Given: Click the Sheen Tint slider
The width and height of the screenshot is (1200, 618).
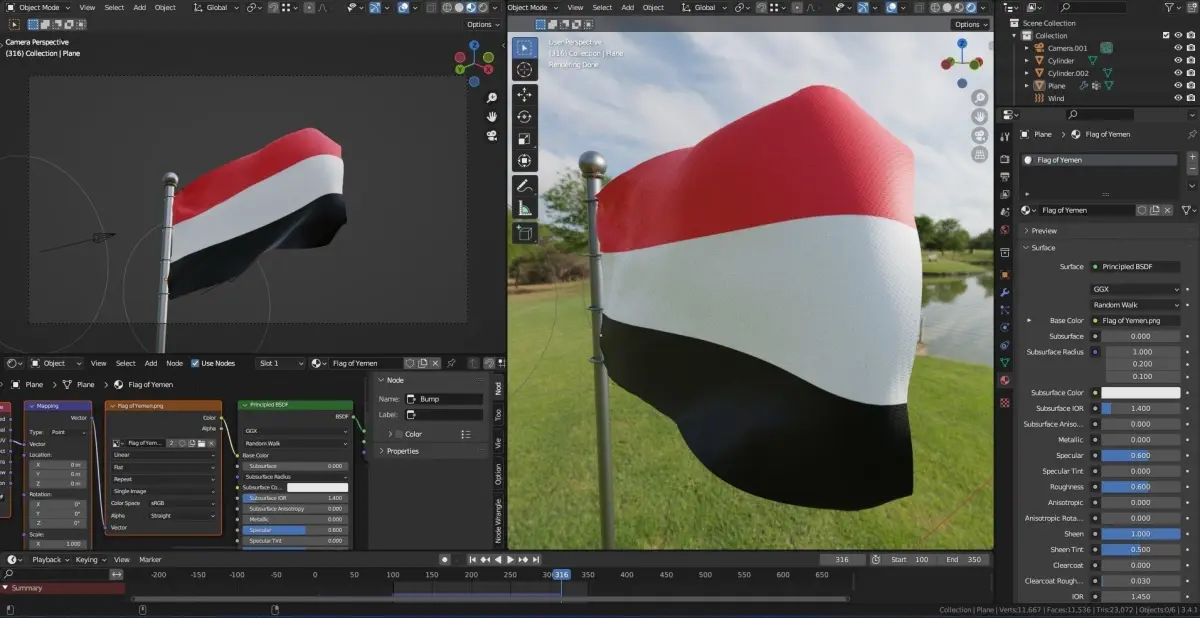Looking at the screenshot, I should click(x=1141, y=549).
